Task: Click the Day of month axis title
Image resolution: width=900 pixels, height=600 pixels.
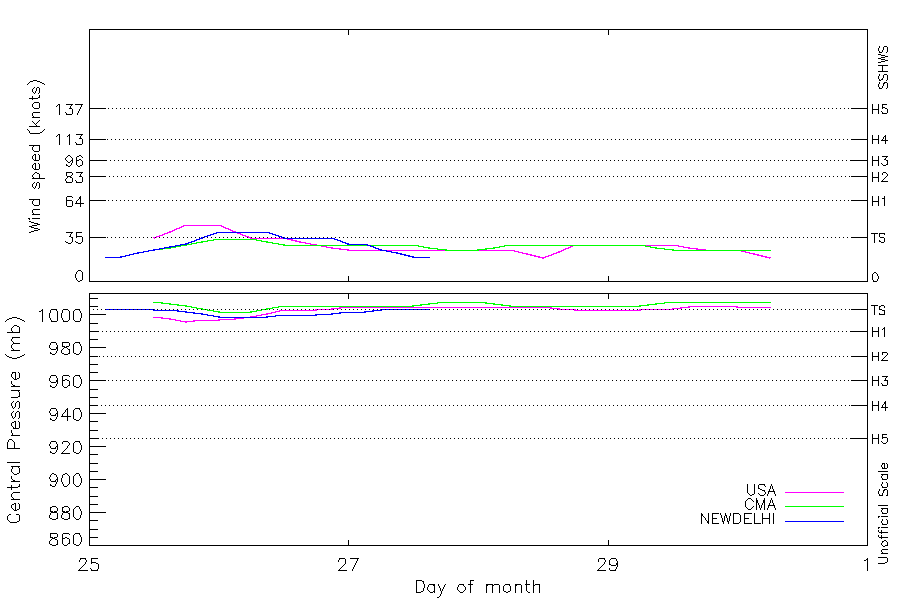Action: (x=478, y=587)
